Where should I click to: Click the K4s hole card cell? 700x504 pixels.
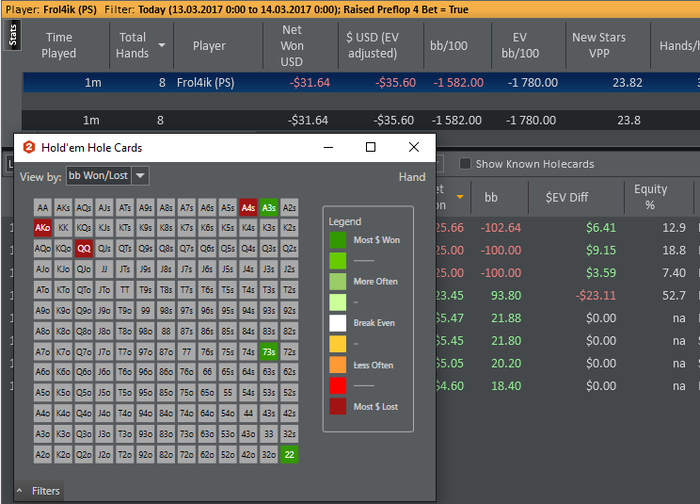point(248,228)
